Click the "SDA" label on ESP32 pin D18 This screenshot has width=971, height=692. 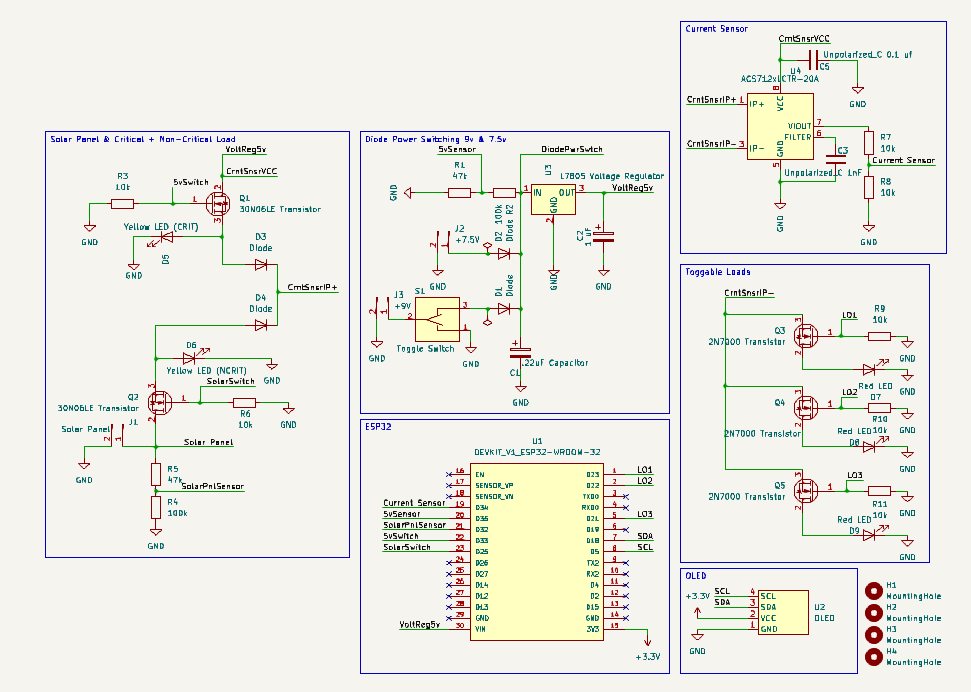tap(645, 536)
